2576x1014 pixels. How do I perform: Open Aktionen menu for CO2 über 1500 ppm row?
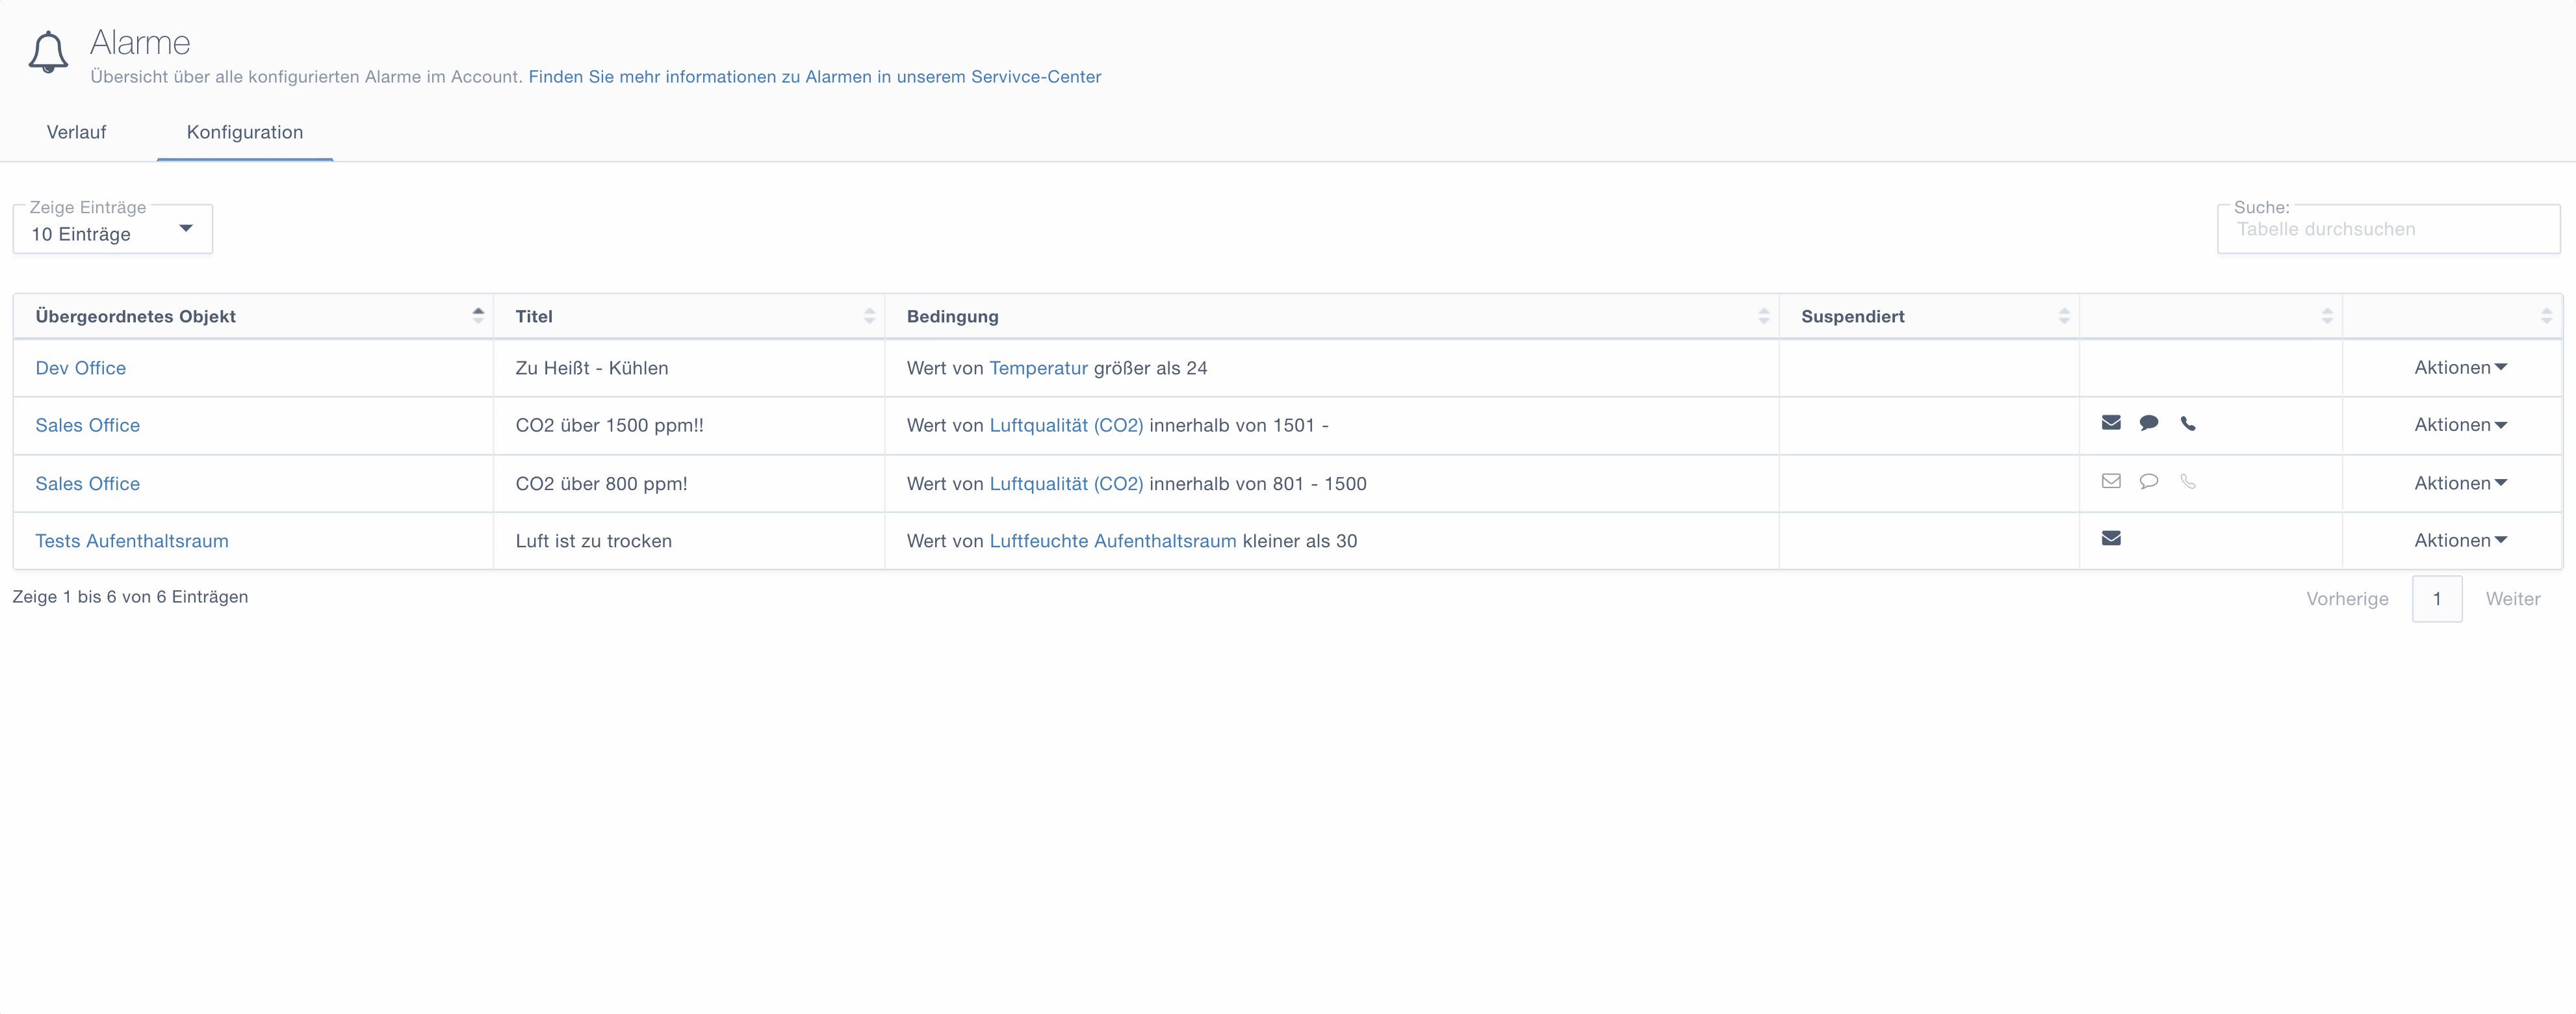[x=2460, y=425]
